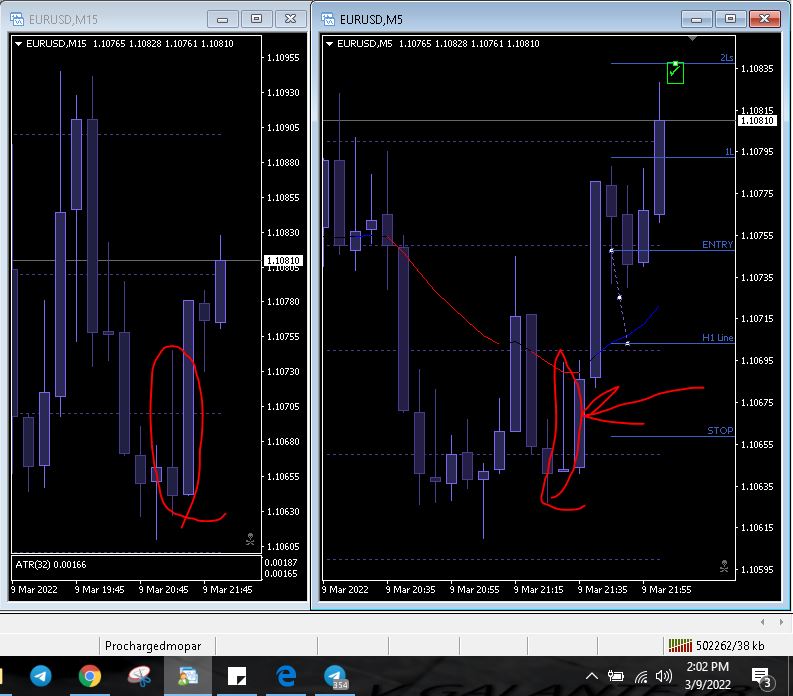The height and width of the screenshot is (696, 793).
Task: Click current price tag 1.10810 on M5 scale
Action: tap(757, 120)
